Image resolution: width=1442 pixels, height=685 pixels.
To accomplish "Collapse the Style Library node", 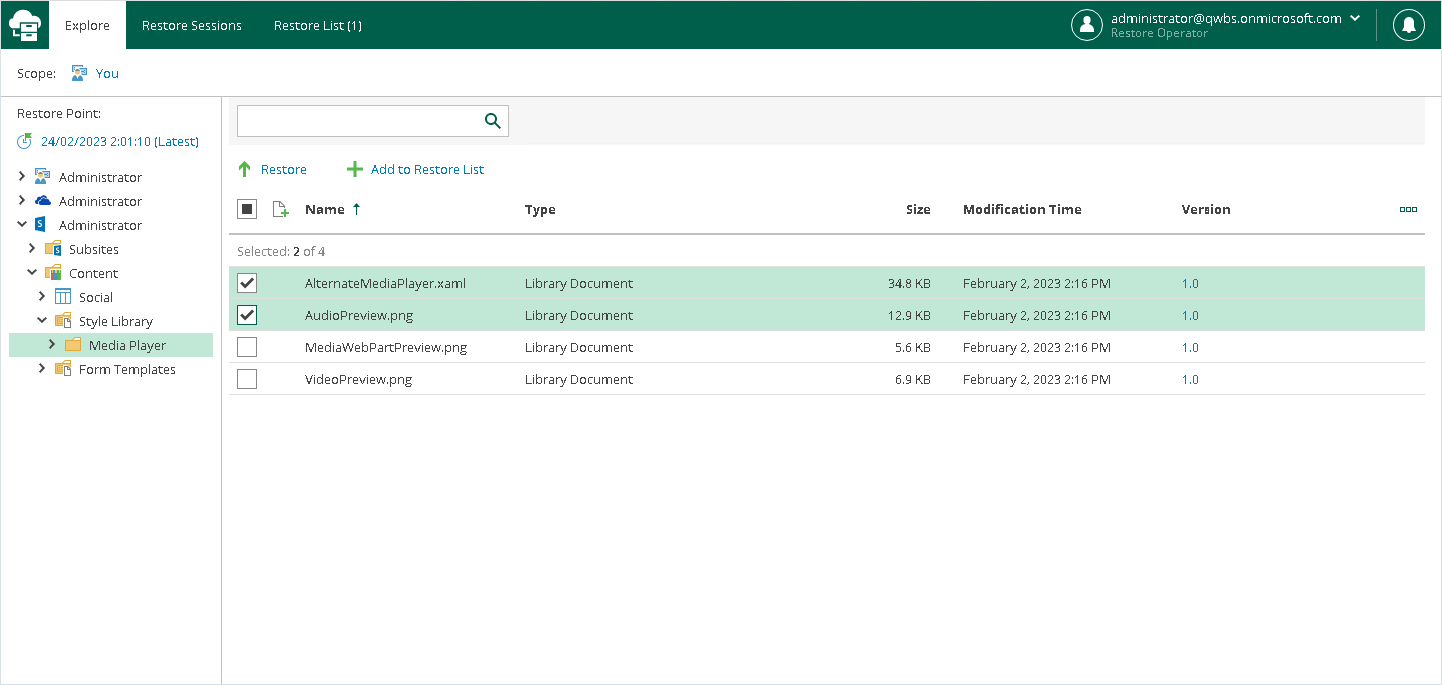I will coord(42,321).
